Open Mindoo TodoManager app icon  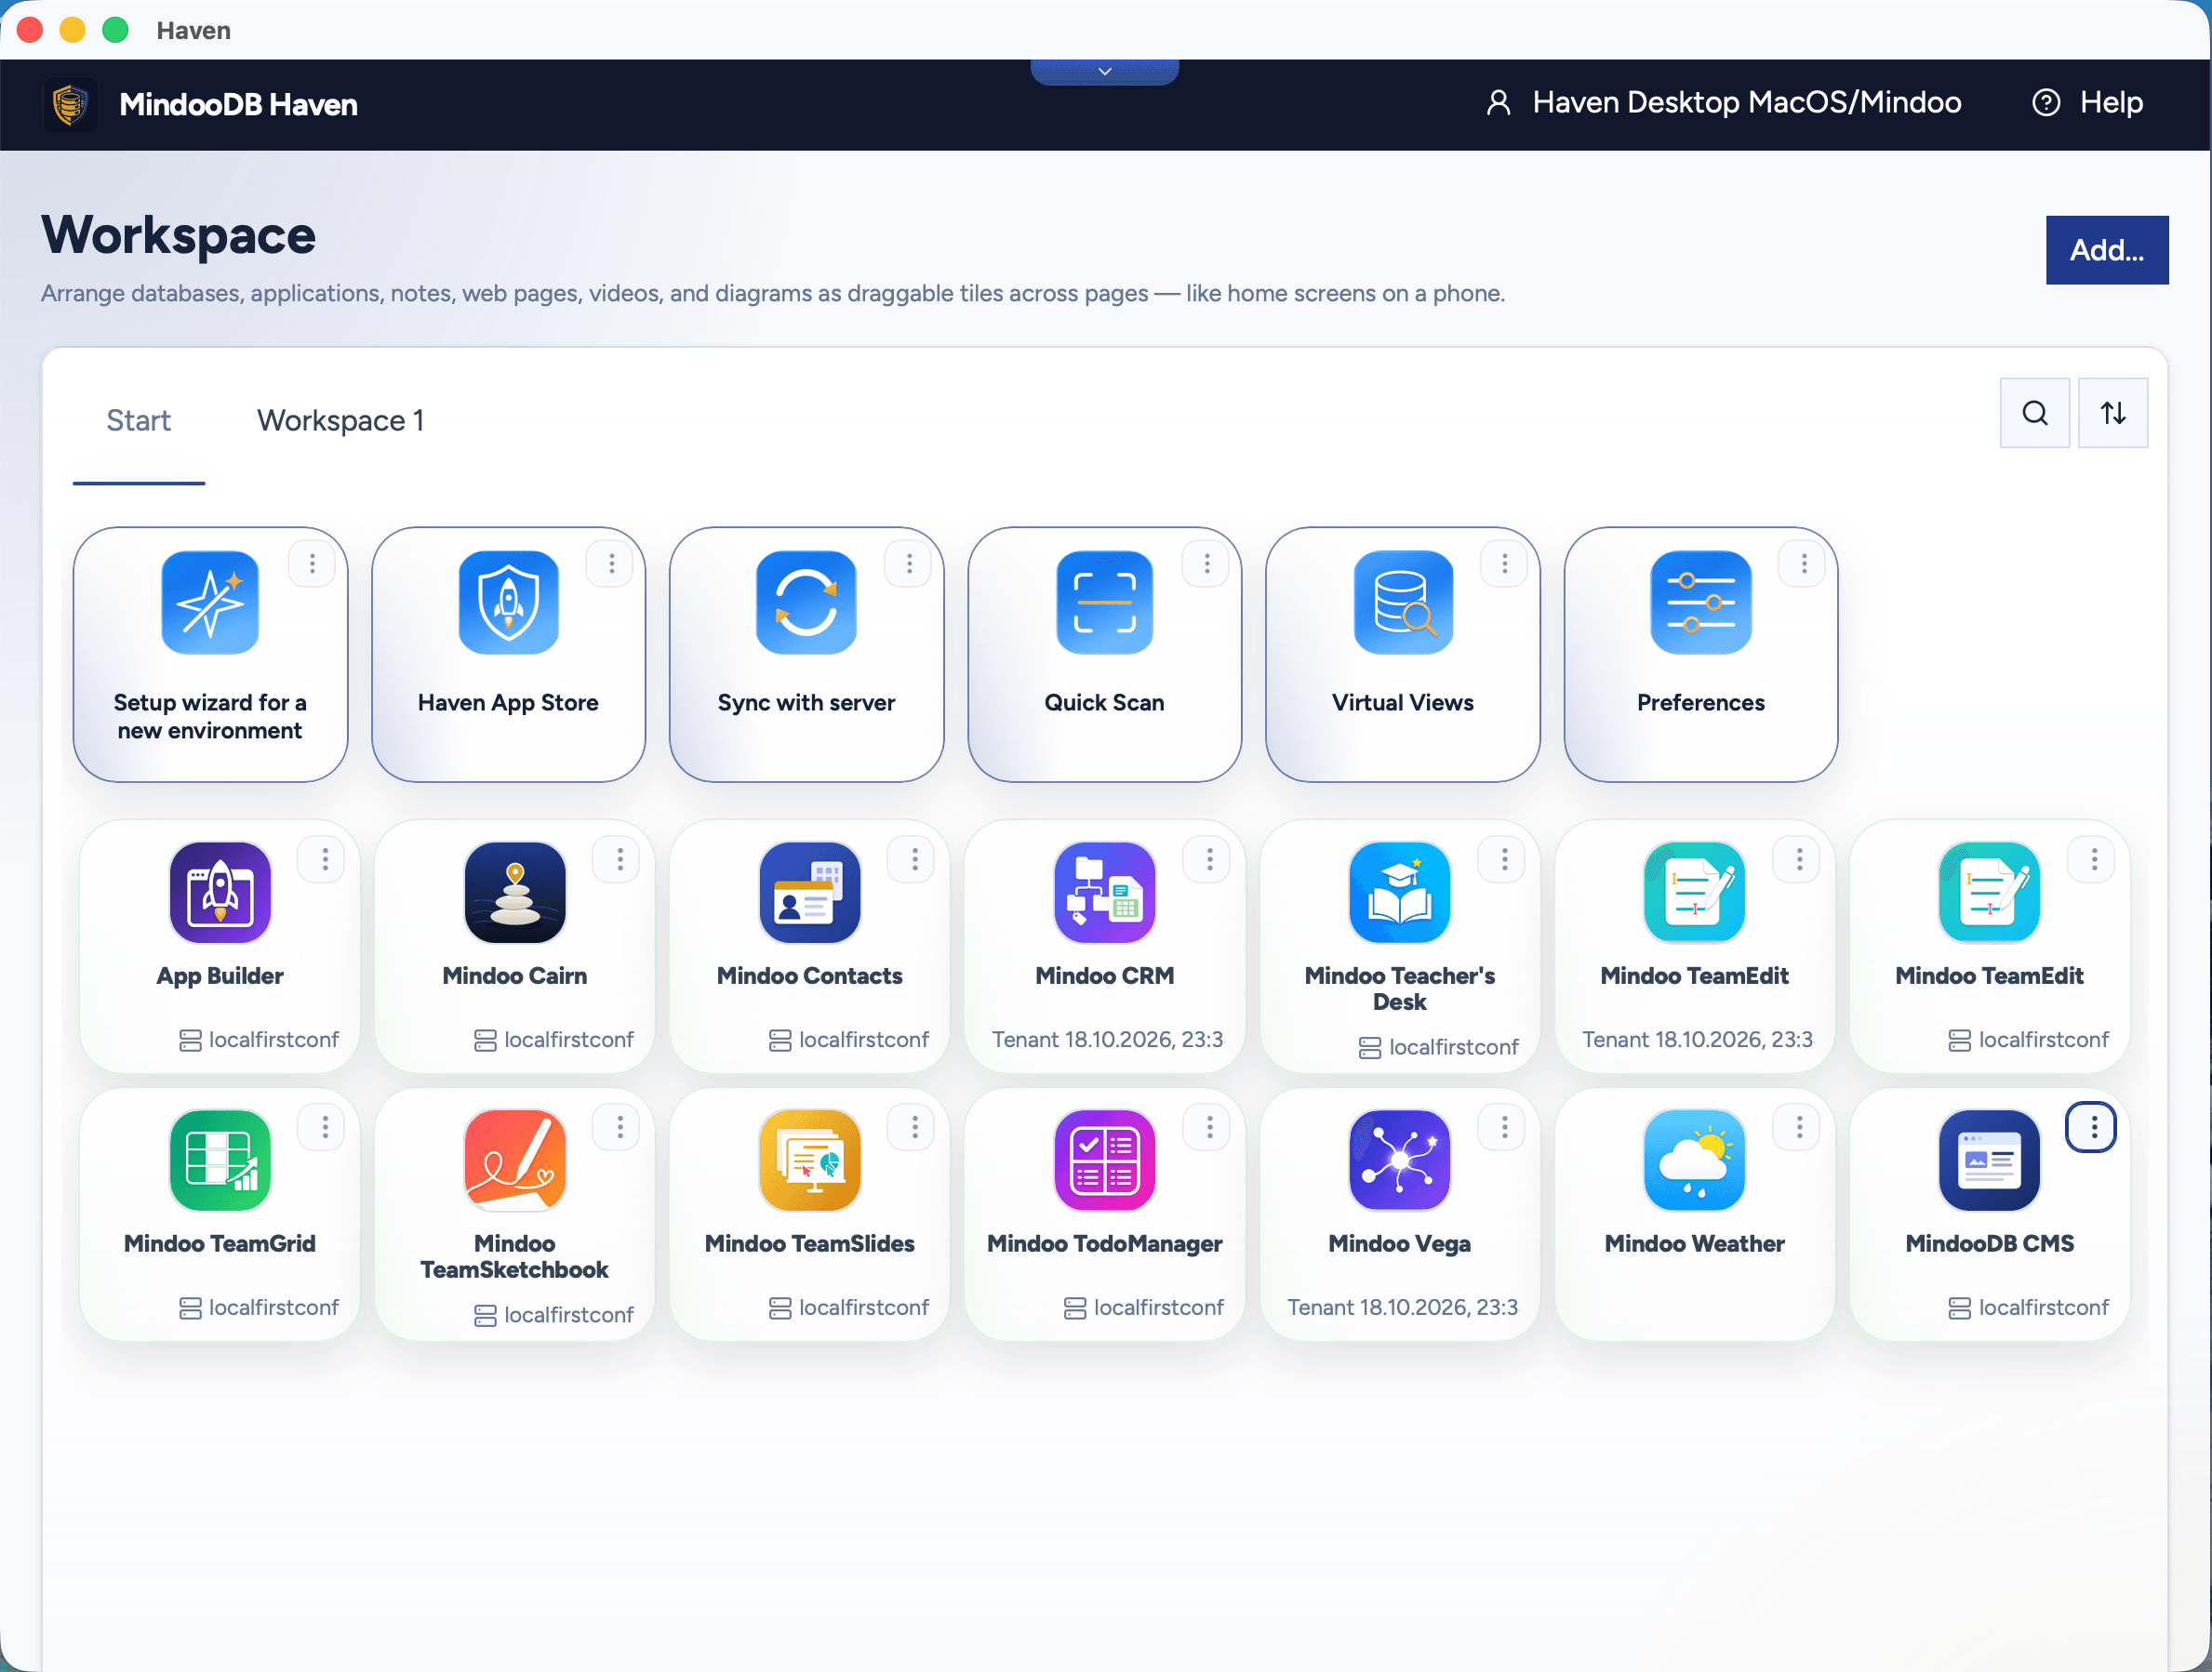click(1105, 1160)
